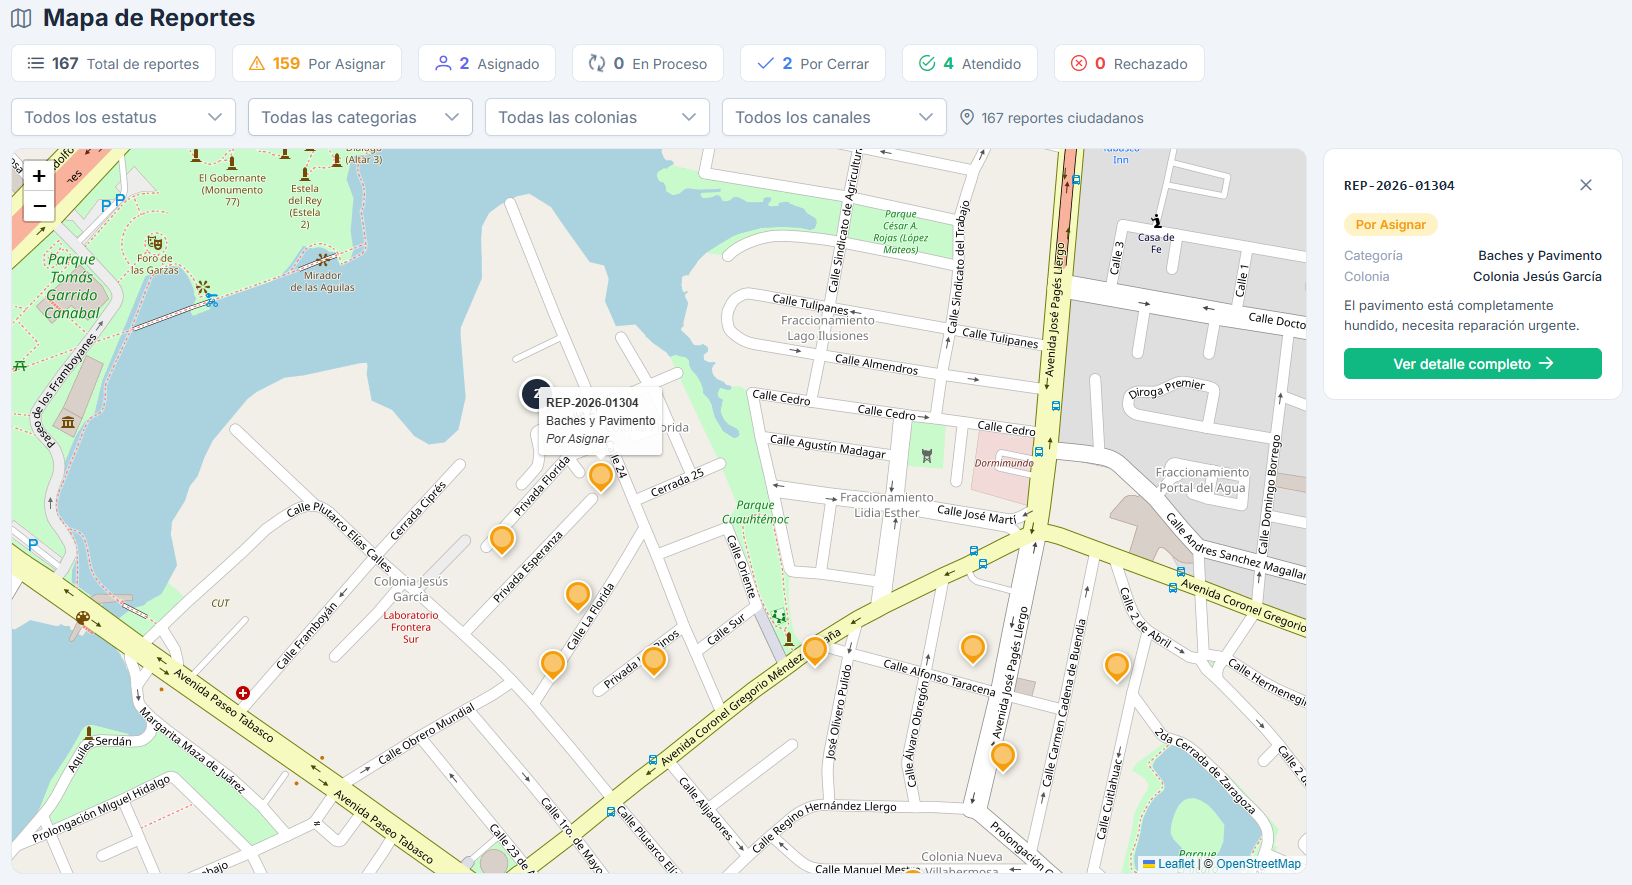The image size is (1632, 885).
Task: Click the Dormimundo store label on map
Action: coord(1004,463)
